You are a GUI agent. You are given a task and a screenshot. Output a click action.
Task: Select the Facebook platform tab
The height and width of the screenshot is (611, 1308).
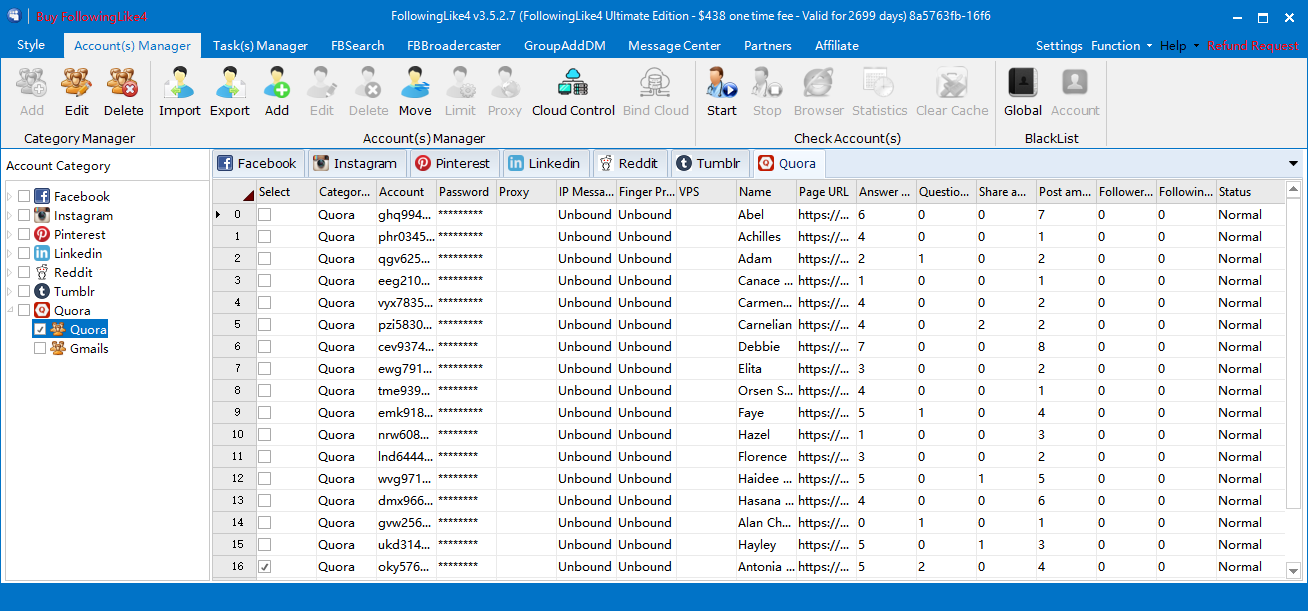click(258, 163)
